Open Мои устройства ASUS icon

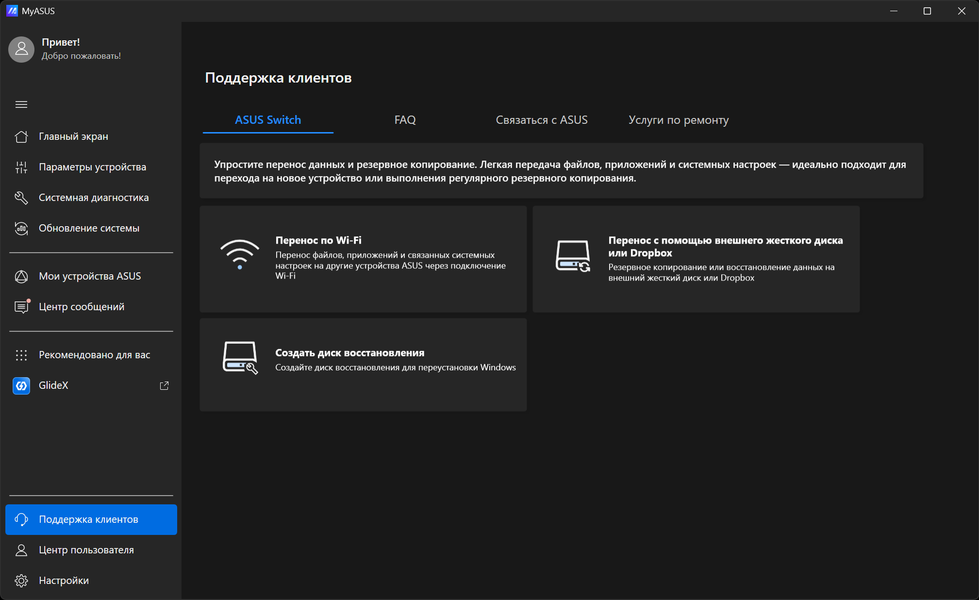pos(21,277)
